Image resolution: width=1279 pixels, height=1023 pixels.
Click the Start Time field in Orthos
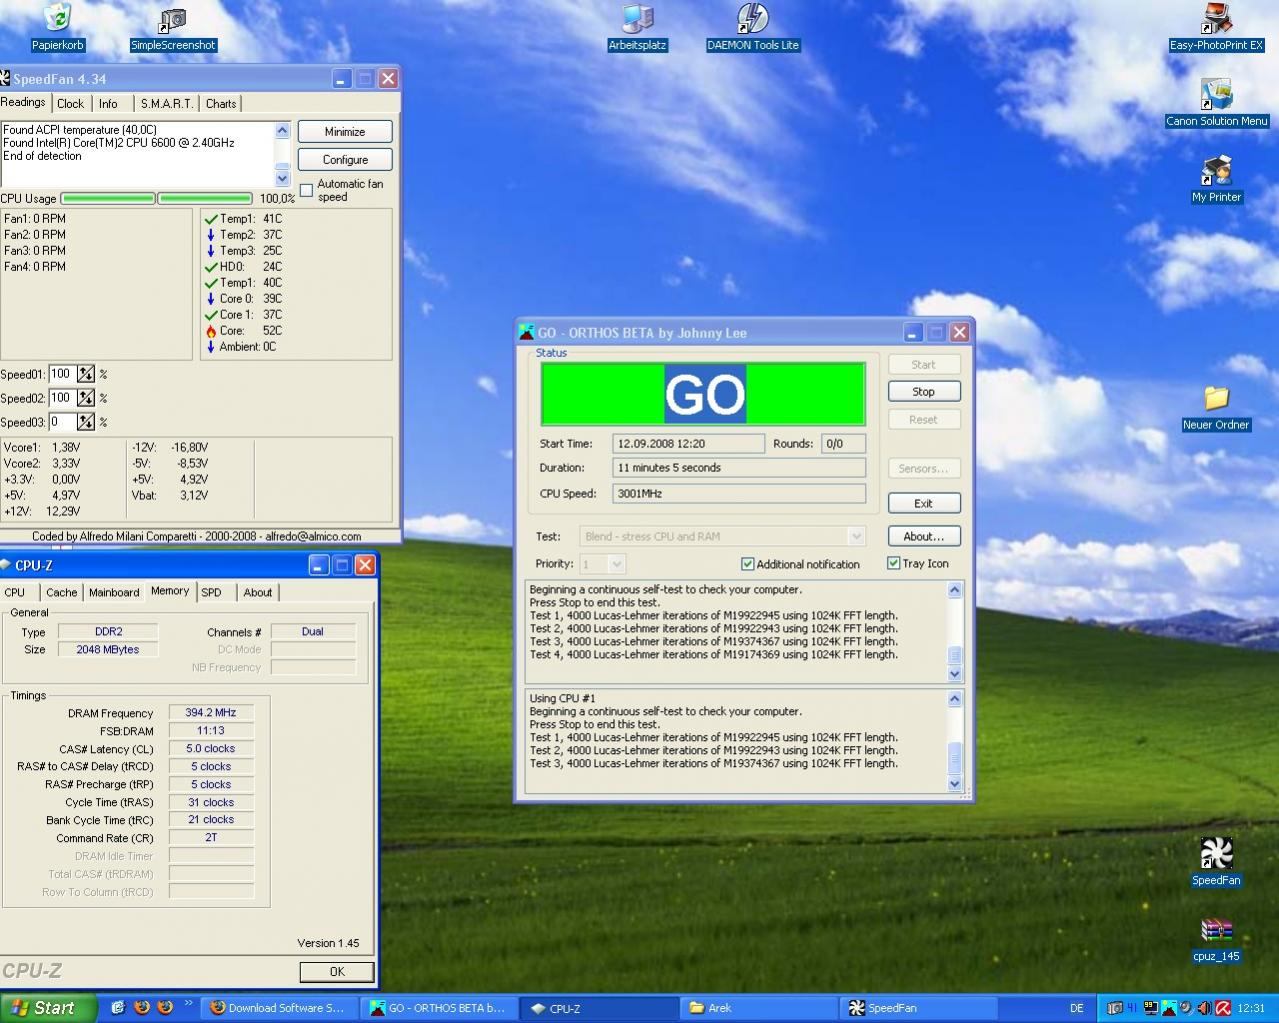(x=688, y=443)
